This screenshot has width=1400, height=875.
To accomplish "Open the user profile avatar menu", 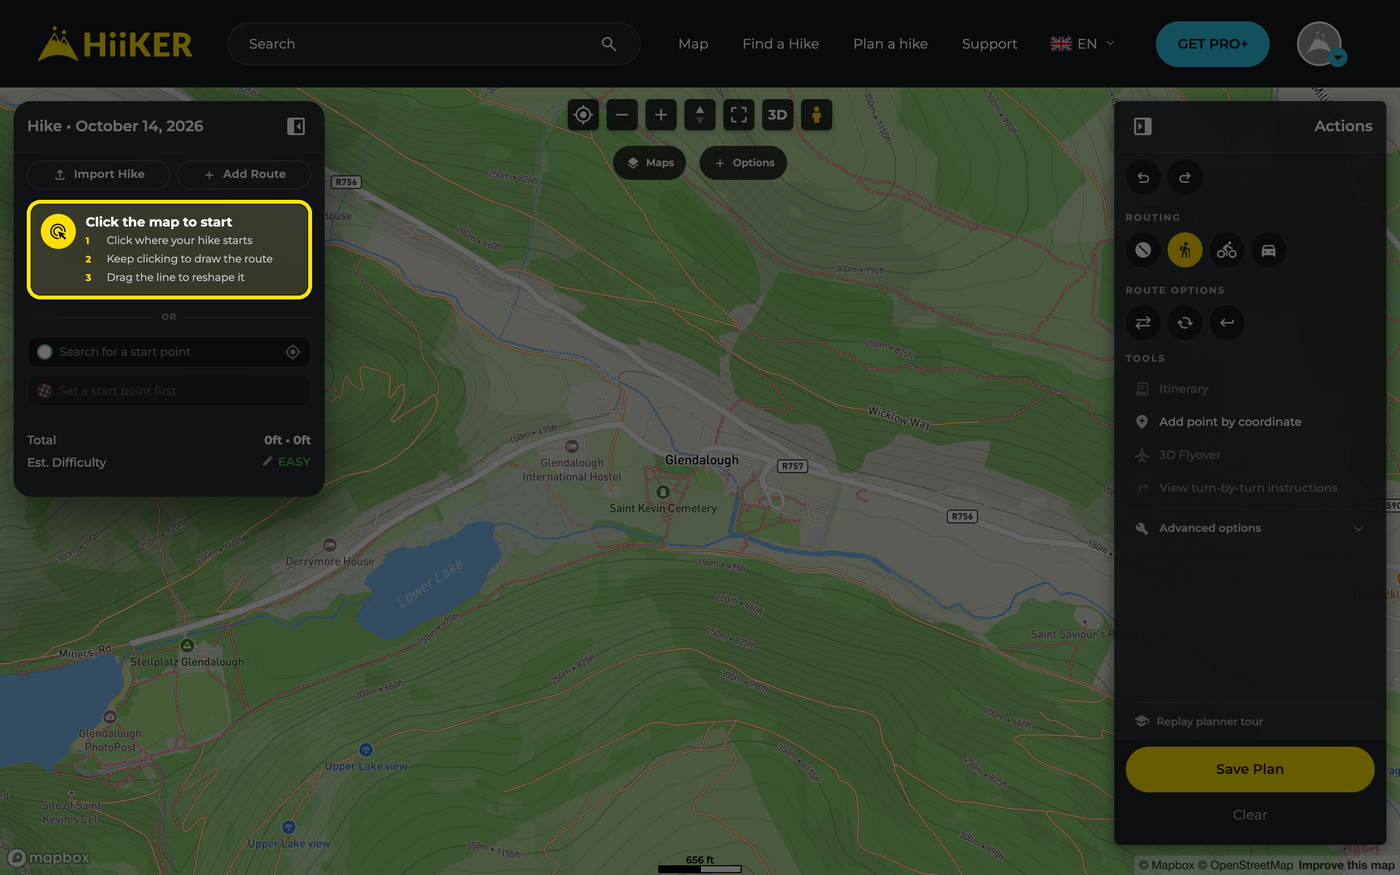I will point(1320,44).
